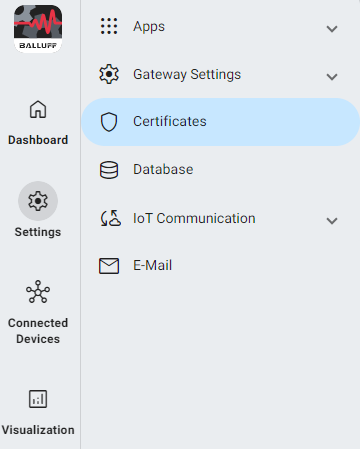This screenshot has height=449, width=360.
Task: Select the Database menu item
Action: 220,170
